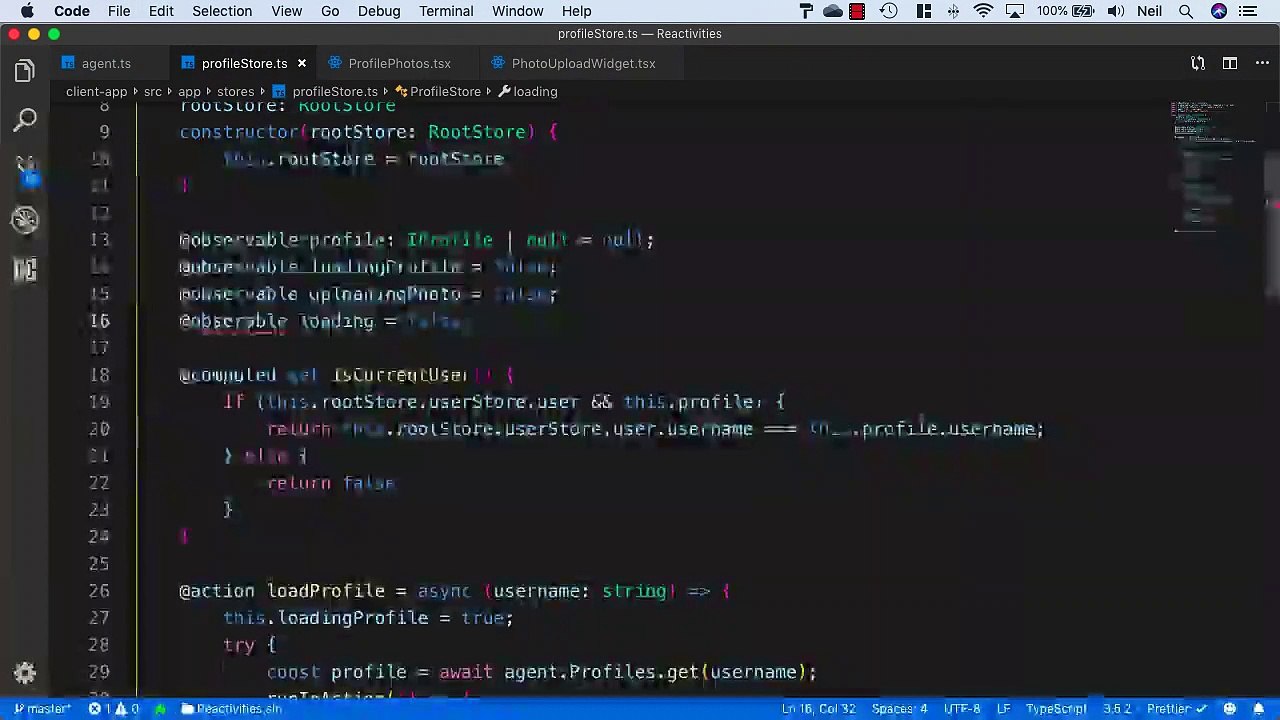This screenshot has width=1280, height=720.
Task: Close the profileStore.ts tab
Action: [x=301, y=63]
